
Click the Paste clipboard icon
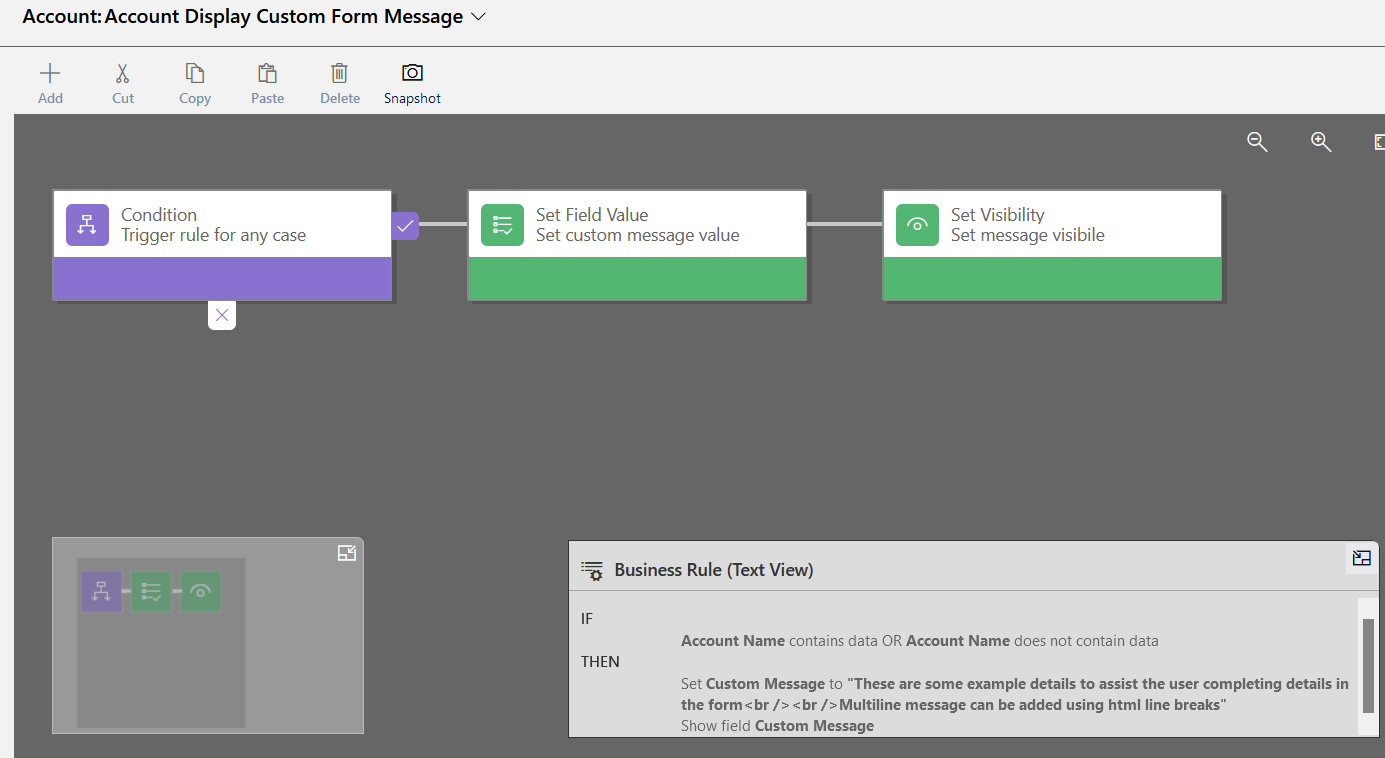[267, 74]
